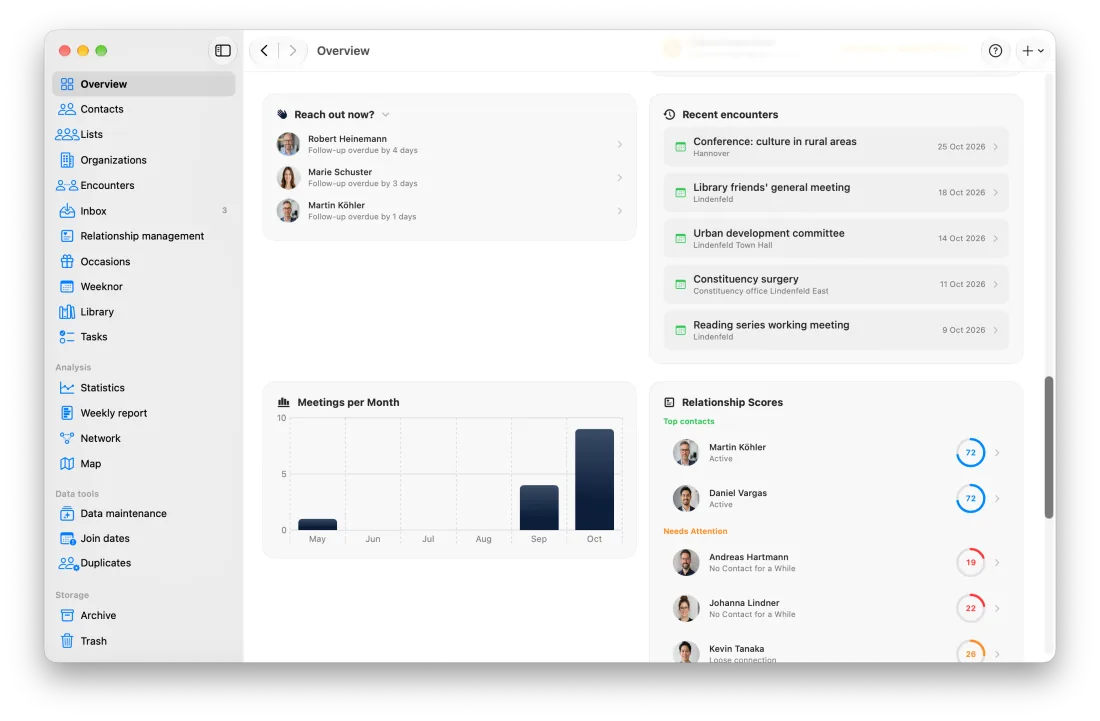The height and width of the screenshot is (721, 1100).
Task: Click the Data maintenance icon
Action: 67,513
